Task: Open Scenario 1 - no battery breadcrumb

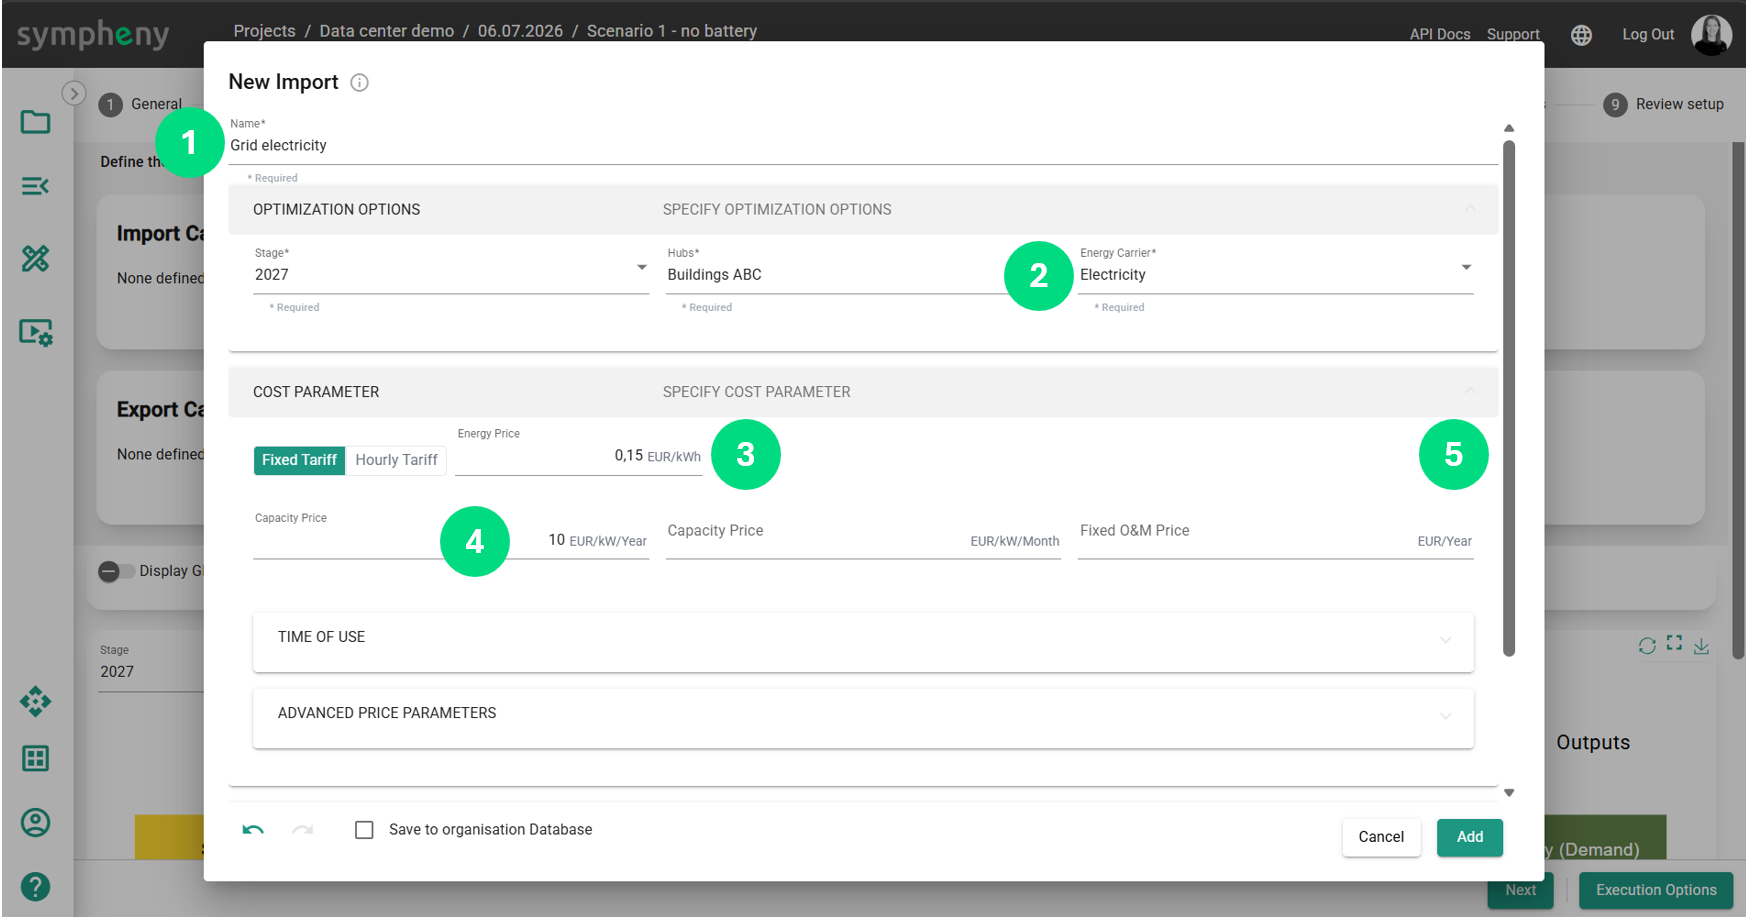Action: (x=671, y=31)
